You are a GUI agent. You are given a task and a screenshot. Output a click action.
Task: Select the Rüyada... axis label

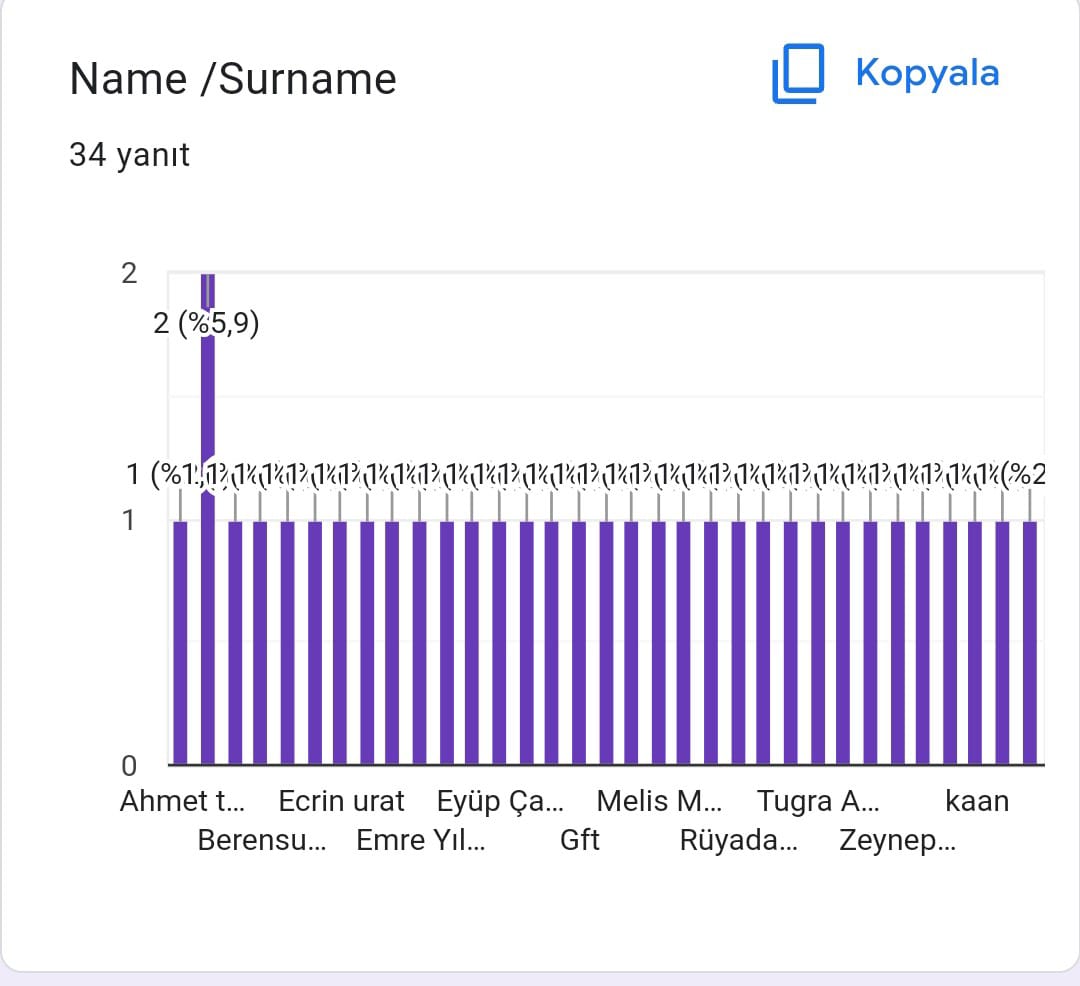[x=739, y=840]
